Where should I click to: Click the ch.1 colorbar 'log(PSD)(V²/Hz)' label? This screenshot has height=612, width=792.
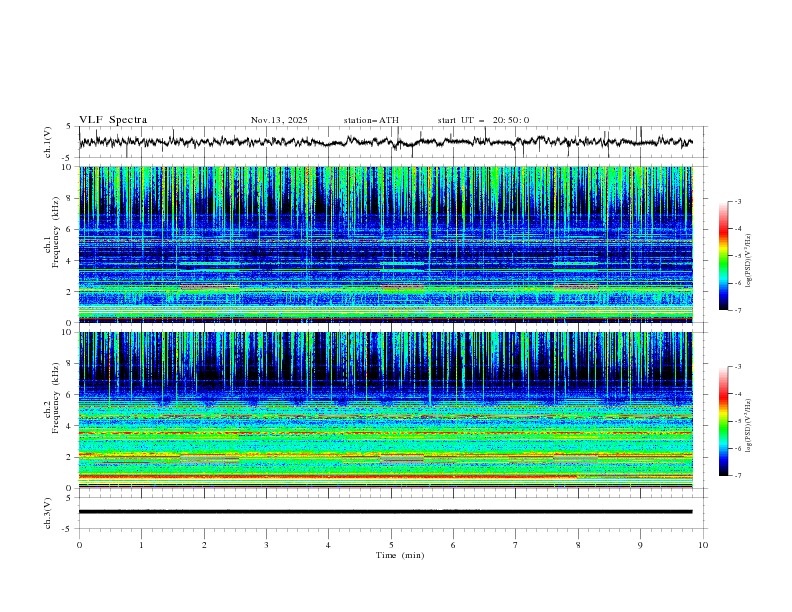pyautogui.click(x=749, y=261)
